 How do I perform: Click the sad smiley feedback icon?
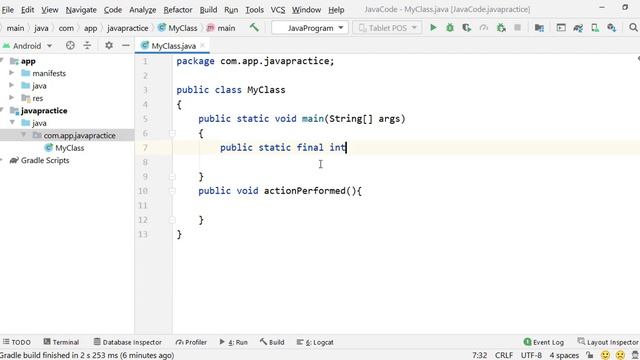click(x=620, y=355)
